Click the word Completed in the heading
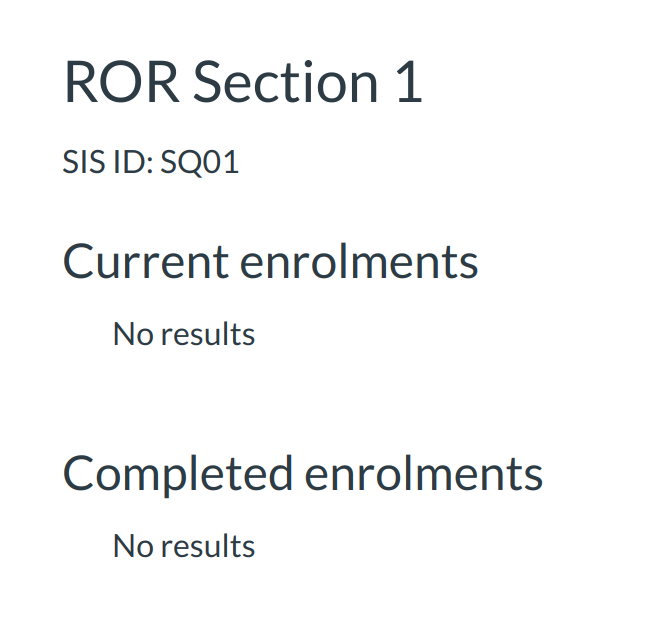The width and height of the screenshot is (654, 632). tap(178, 473)
